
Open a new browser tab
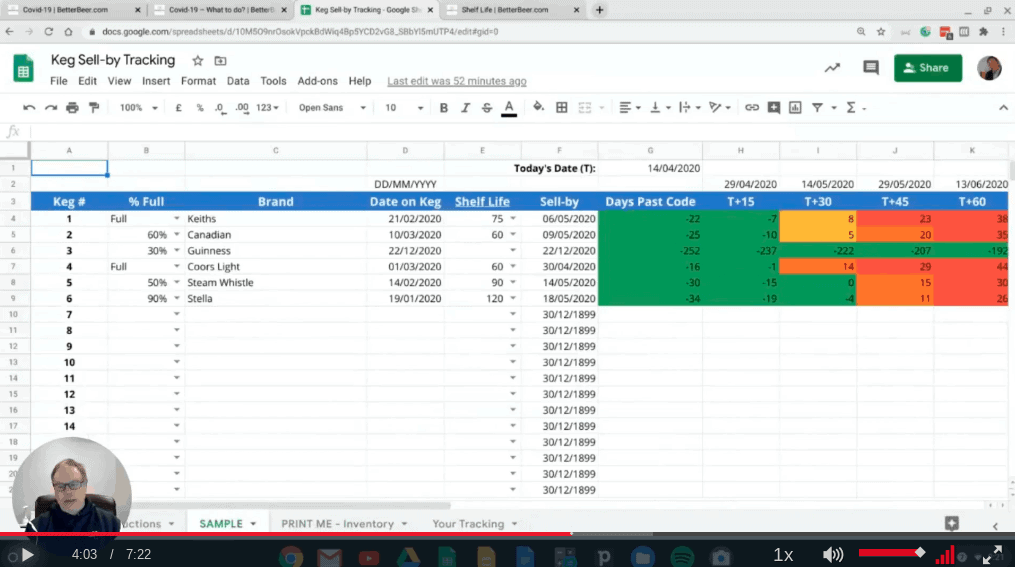599,10
